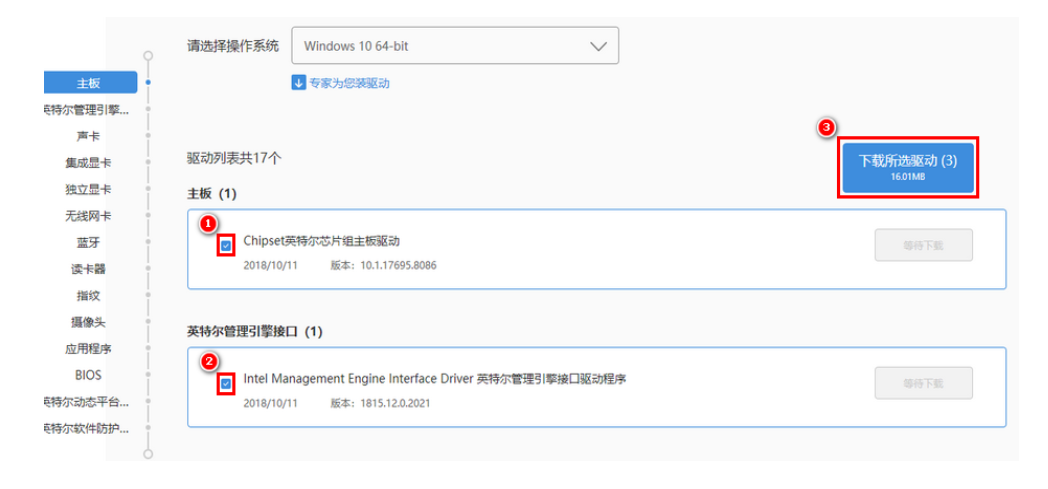Select BIOS in the sidebar

pos(88,375)
